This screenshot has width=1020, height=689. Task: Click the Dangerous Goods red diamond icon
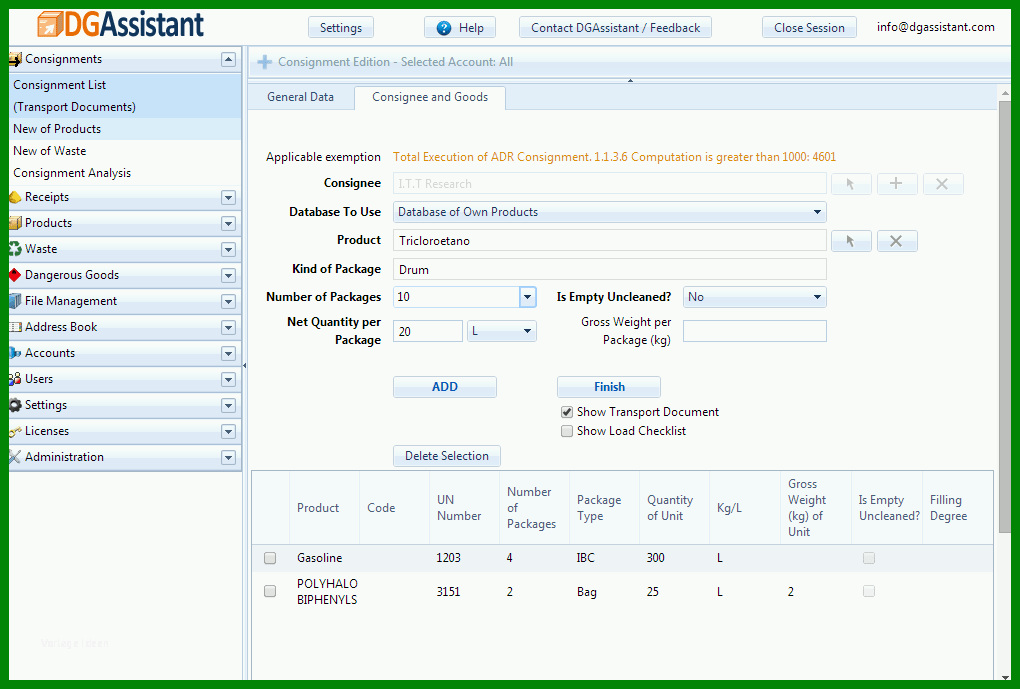(x=15, y=275)
